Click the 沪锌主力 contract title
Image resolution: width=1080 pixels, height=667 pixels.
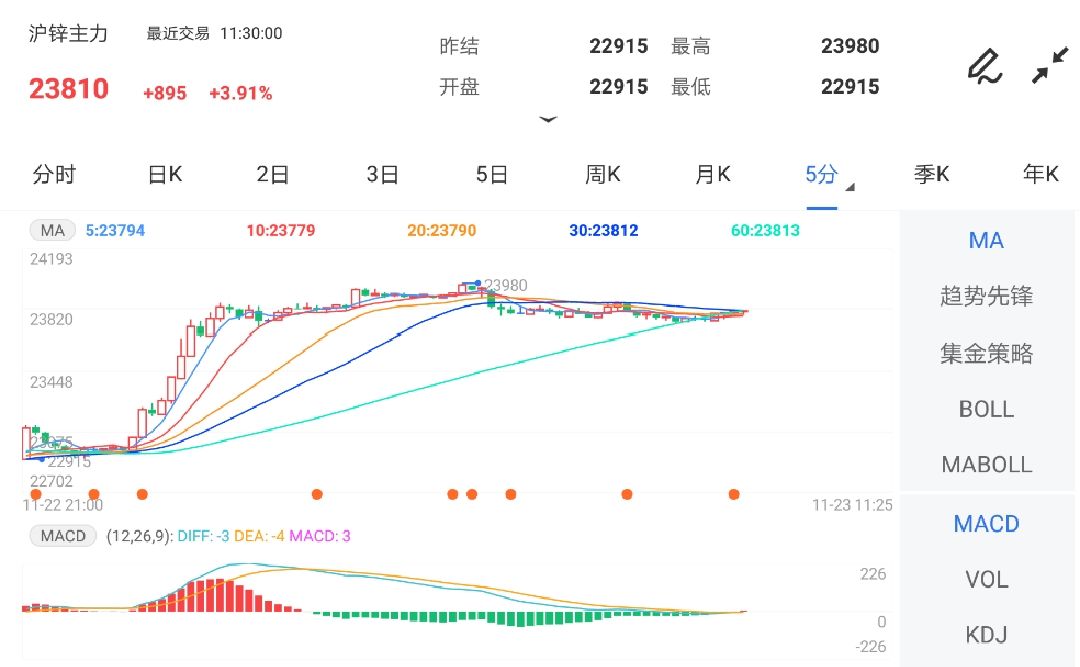click(x=68, y=34)
